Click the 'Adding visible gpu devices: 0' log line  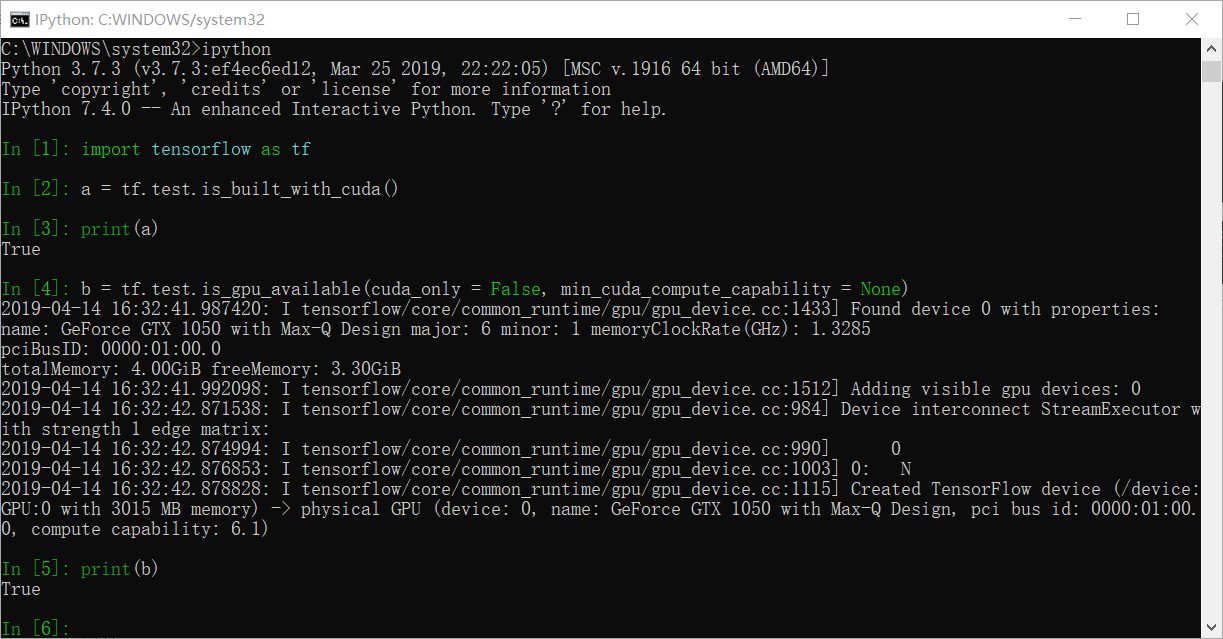pos(571,389)
